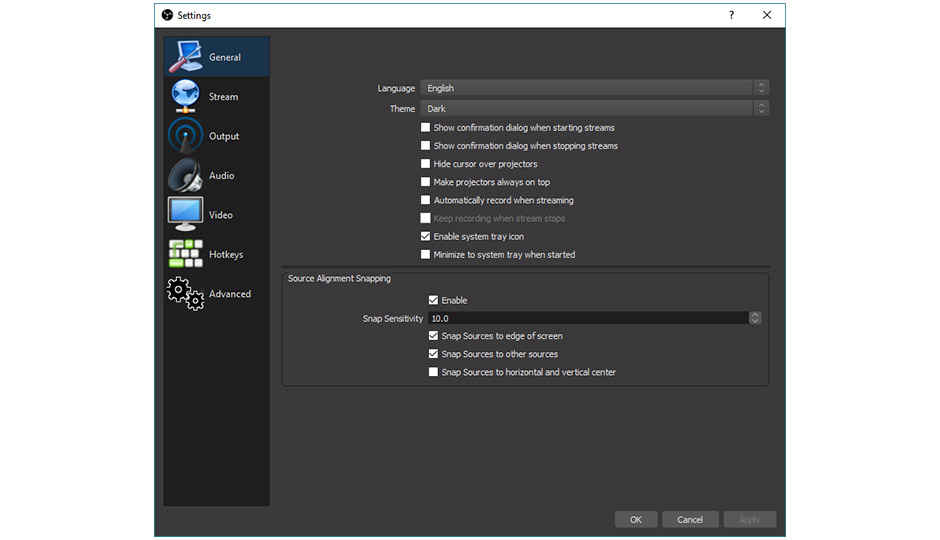Uncheck Enable system tray icon
Image resolution: width=940 pixels, height=540 pixels.
[x=426, y=236]
